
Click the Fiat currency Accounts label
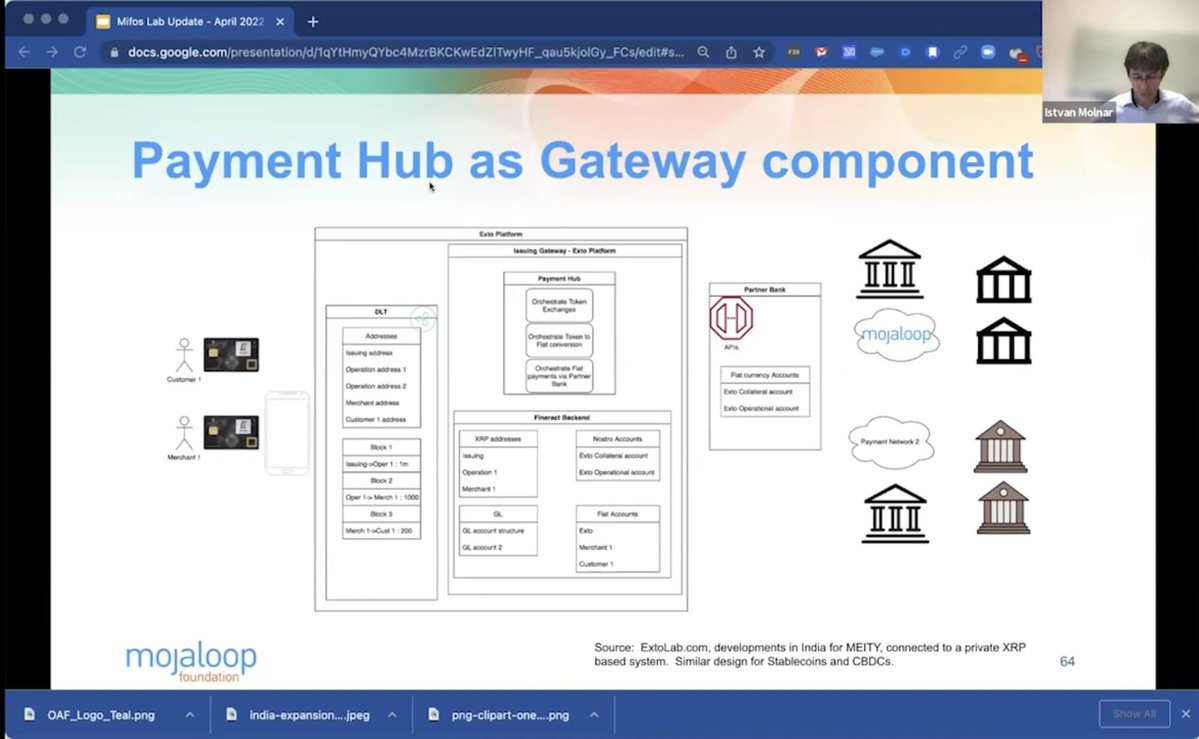tap(765, 375)
